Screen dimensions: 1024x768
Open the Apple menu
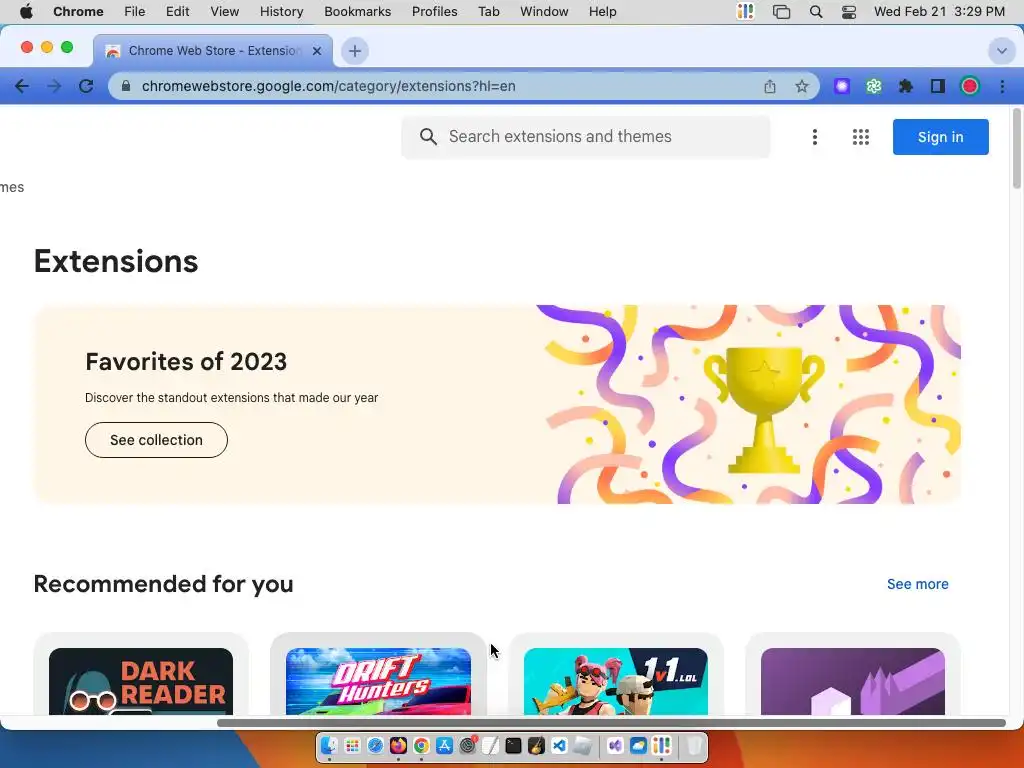coord(26,12)
